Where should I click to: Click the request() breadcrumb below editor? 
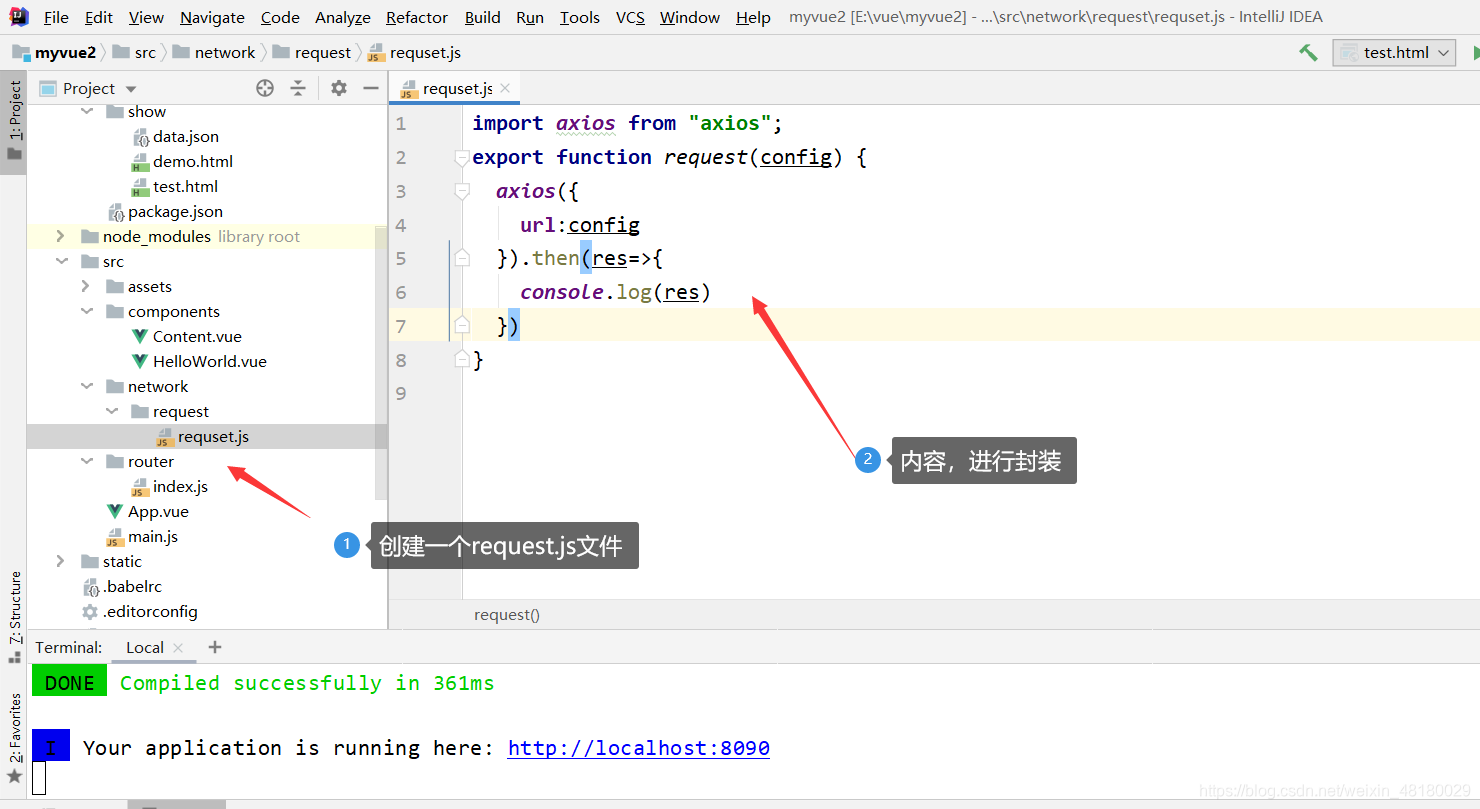[x=507, y=615]
